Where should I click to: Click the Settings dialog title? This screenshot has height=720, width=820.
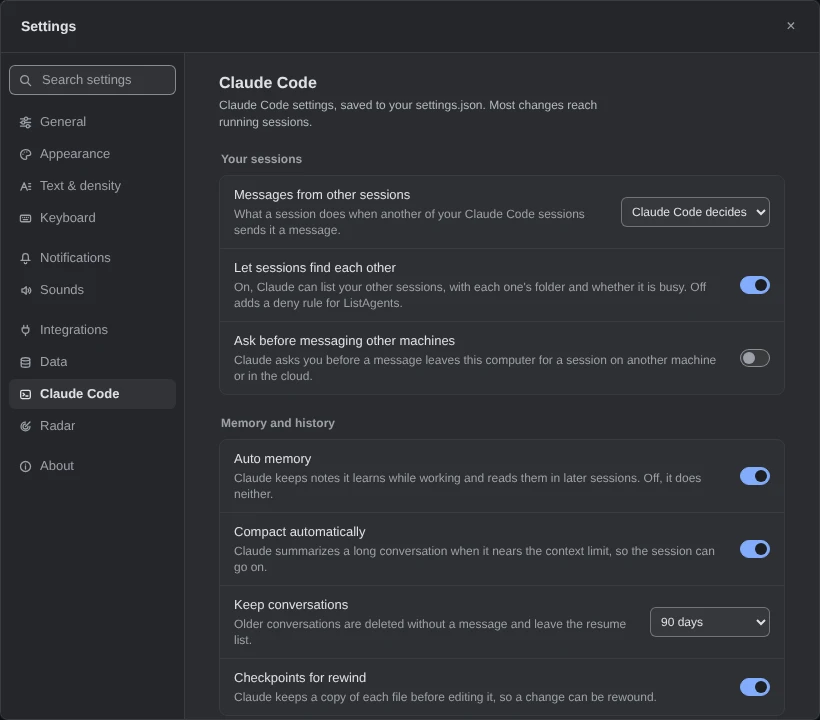pos(48,26)
